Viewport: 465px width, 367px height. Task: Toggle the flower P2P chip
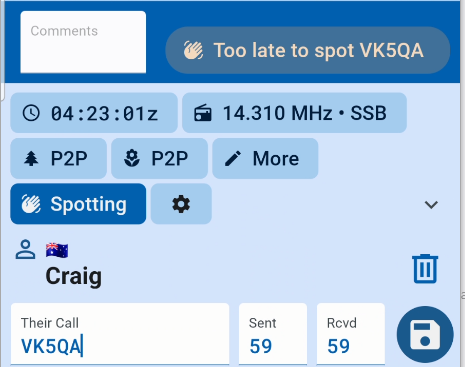159,158
